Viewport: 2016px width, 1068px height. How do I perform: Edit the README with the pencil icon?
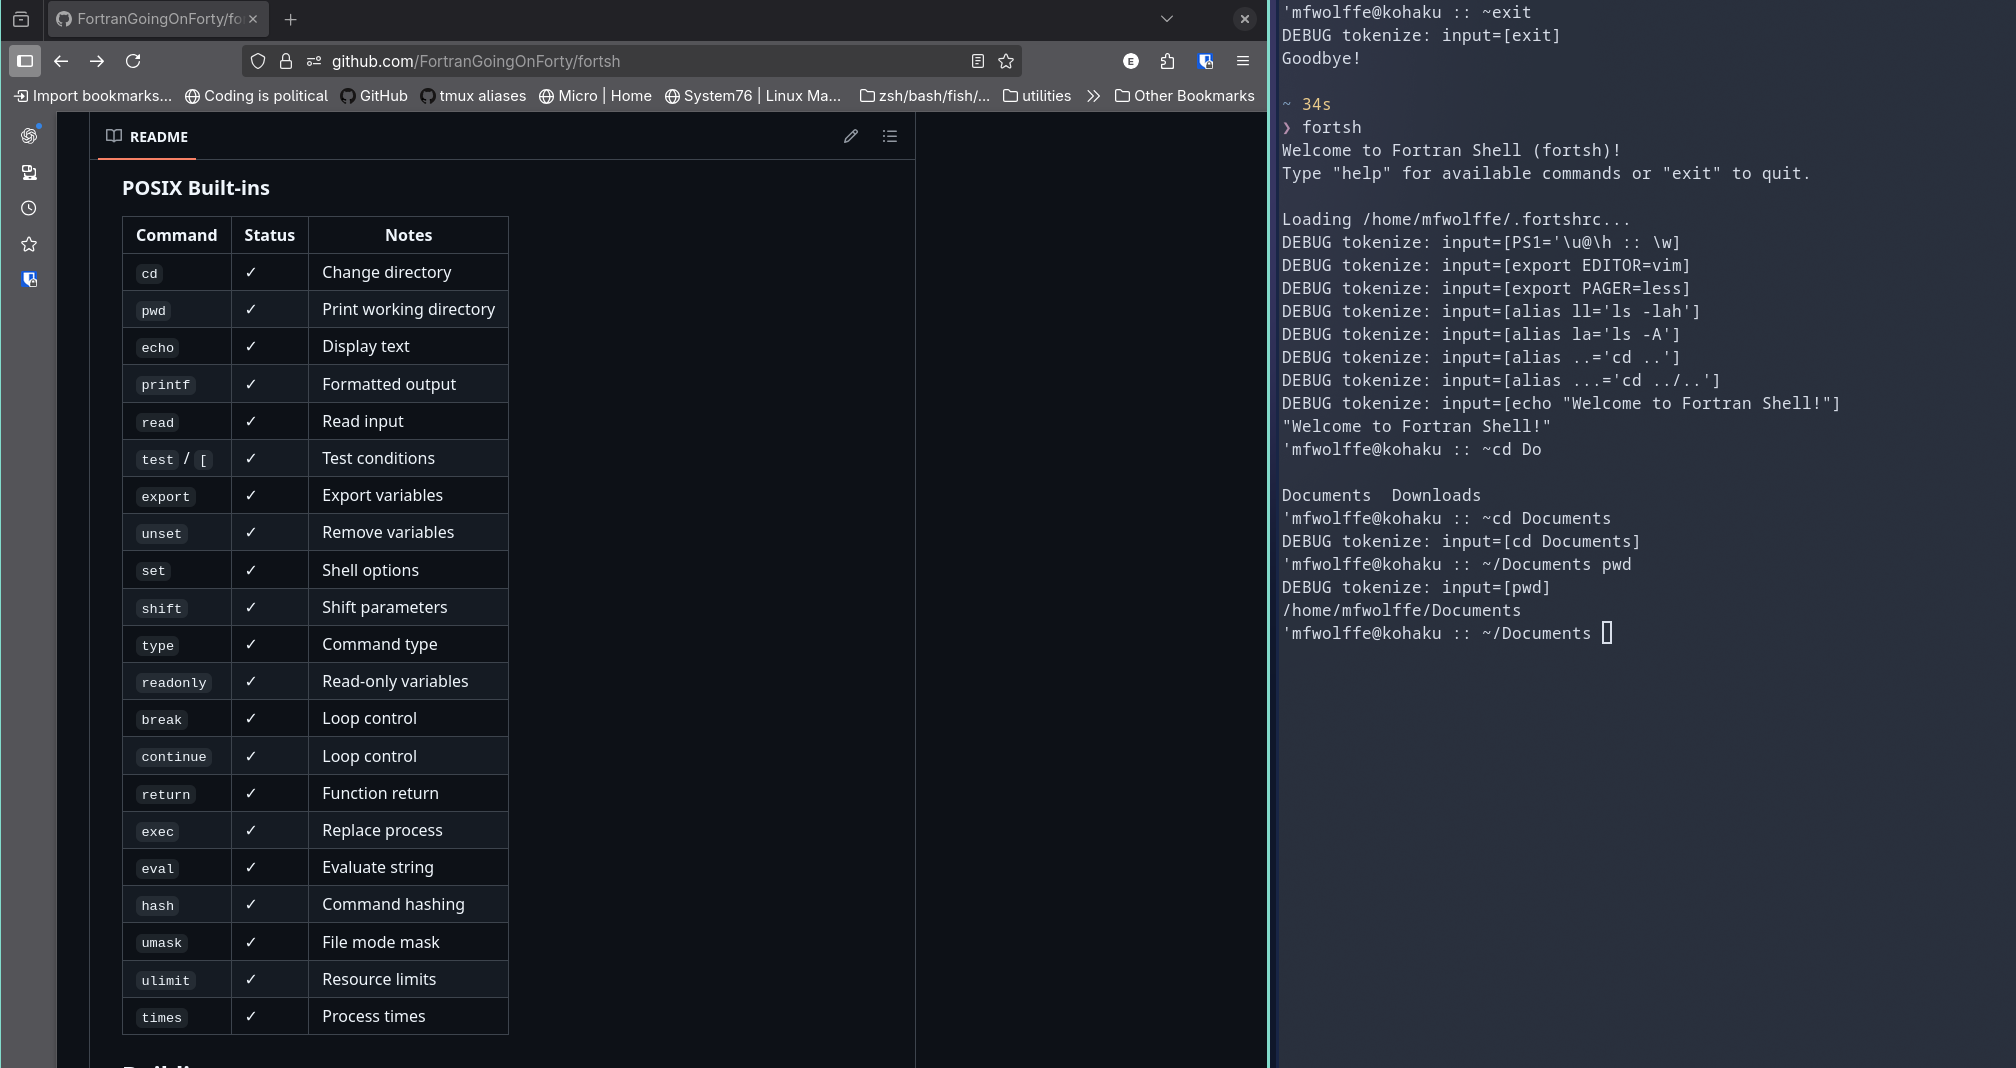(851, 136)
